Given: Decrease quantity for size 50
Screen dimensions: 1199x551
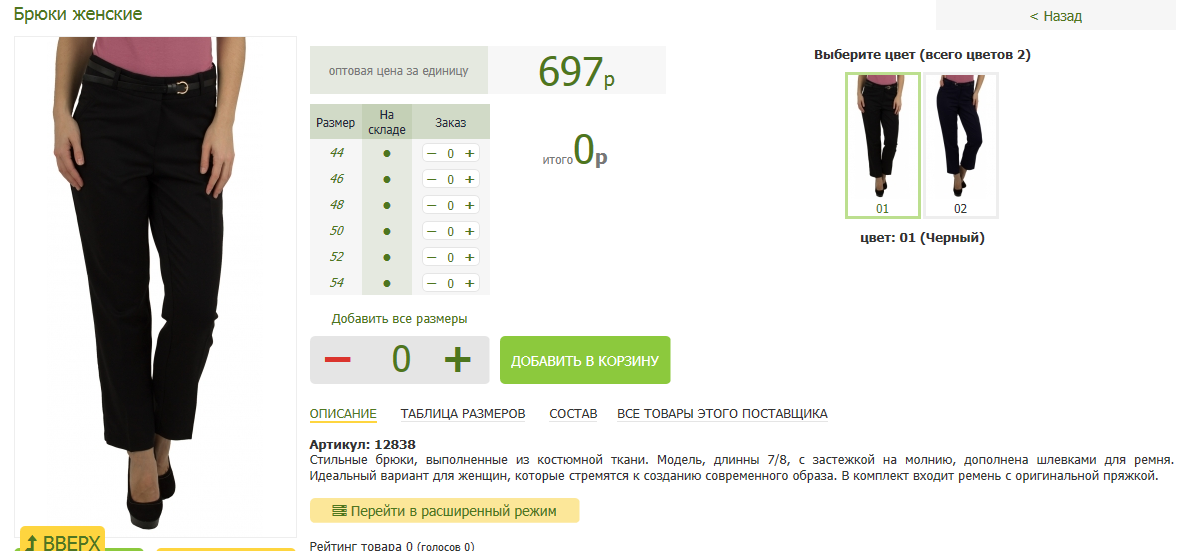Looking at the screenshot, I should [x=431, y=231].
